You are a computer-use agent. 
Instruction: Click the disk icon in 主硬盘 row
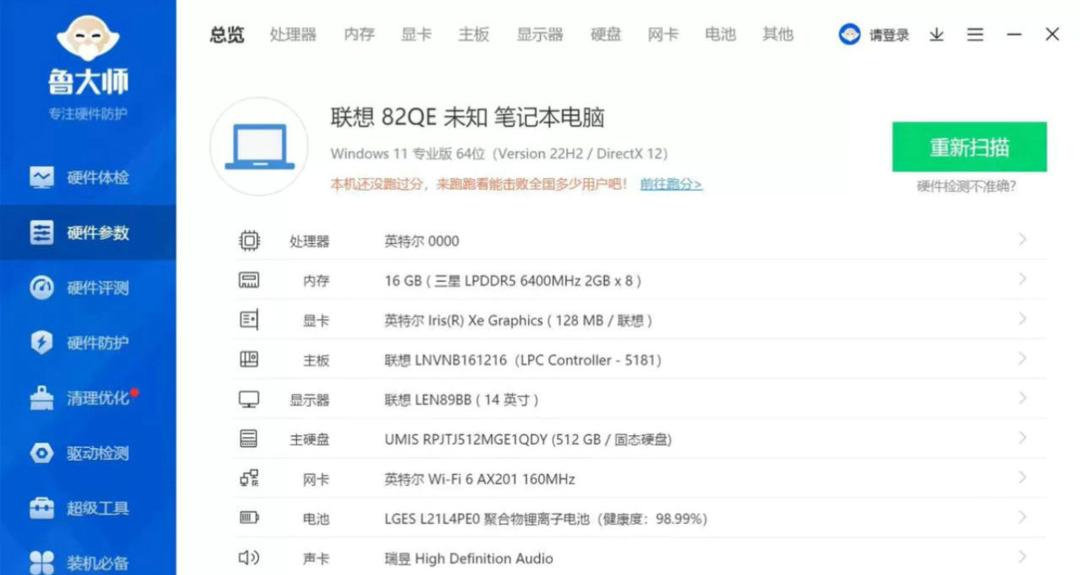(249, 439)
